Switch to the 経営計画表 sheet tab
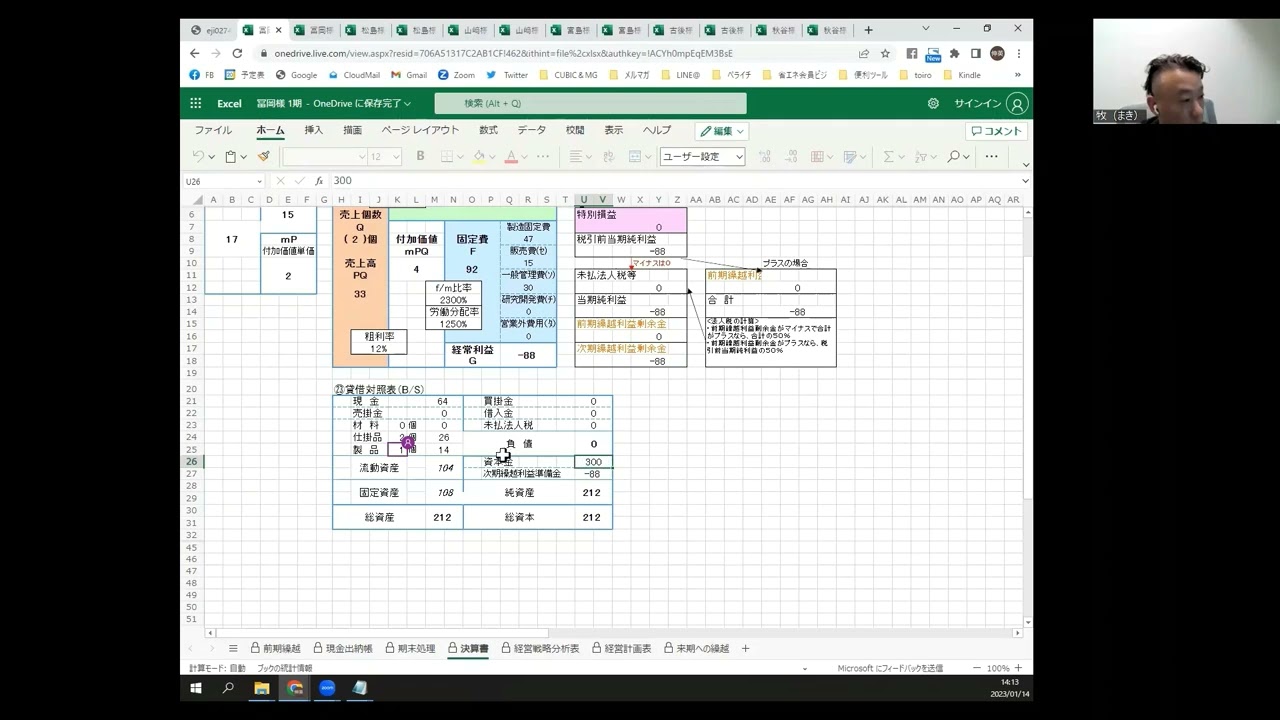 pyautogui.click(x=622, y=648)
